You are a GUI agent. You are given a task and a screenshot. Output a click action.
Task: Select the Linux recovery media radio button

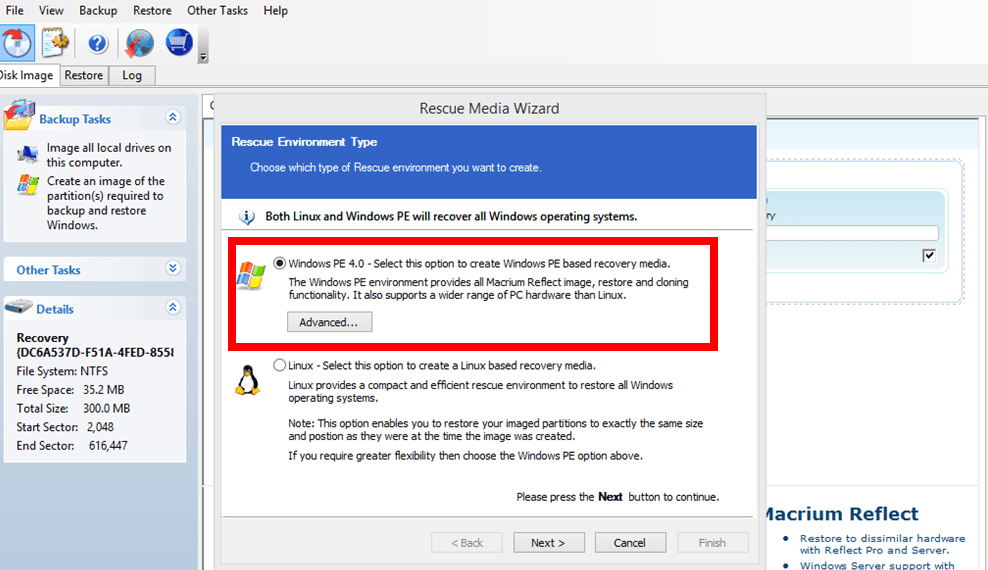[x=280, y=366]
